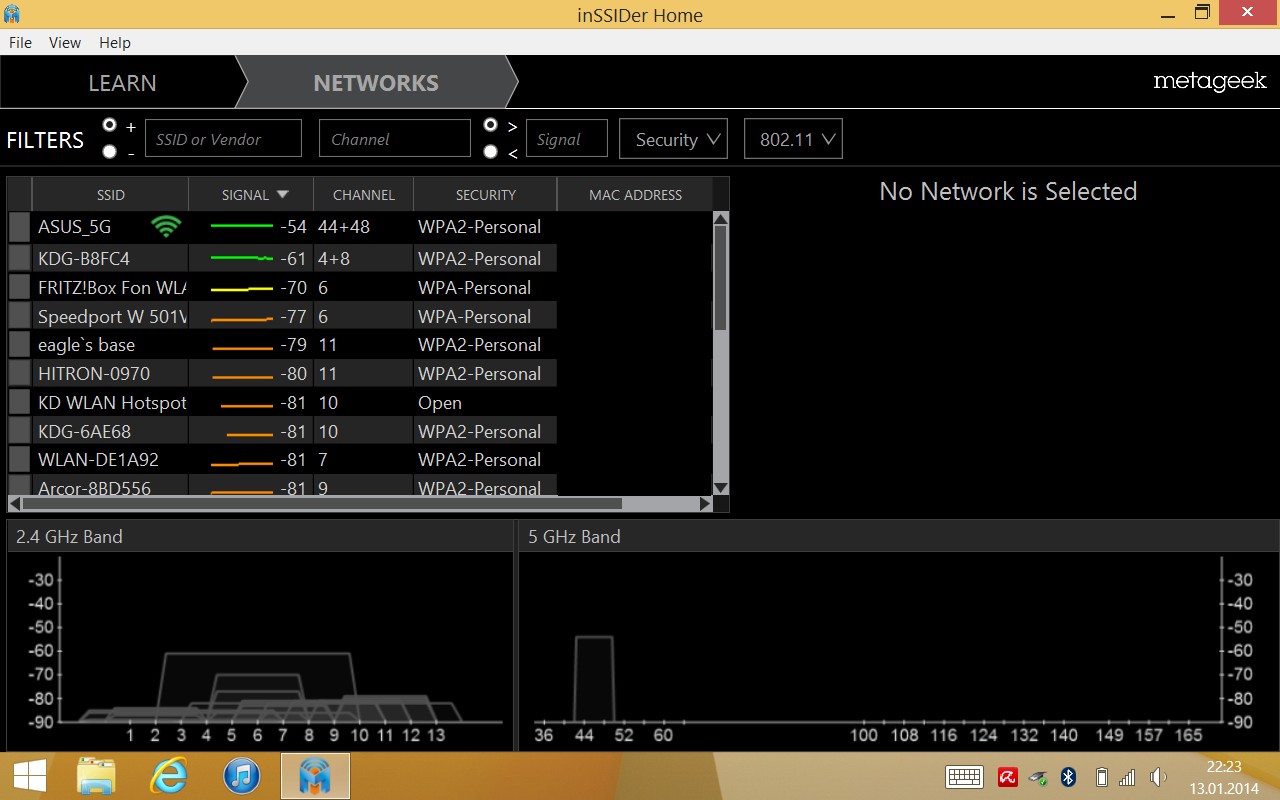
Task: Open the volume speaker tray icon
Action: click(1158, 777)
